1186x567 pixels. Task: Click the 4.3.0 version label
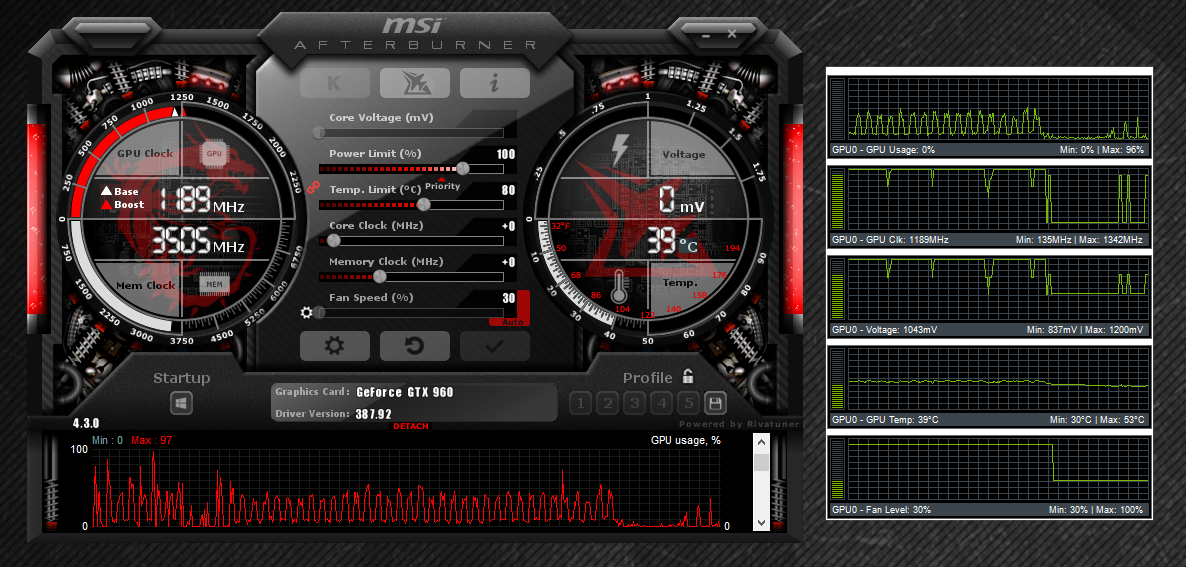(86, 423)
